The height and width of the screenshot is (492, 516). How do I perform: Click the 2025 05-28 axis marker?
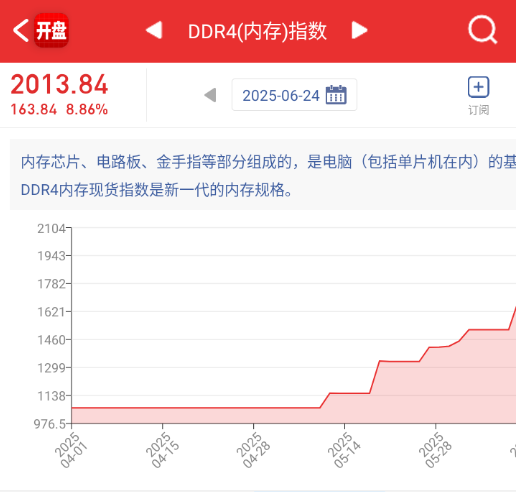[x=435, y=450]
